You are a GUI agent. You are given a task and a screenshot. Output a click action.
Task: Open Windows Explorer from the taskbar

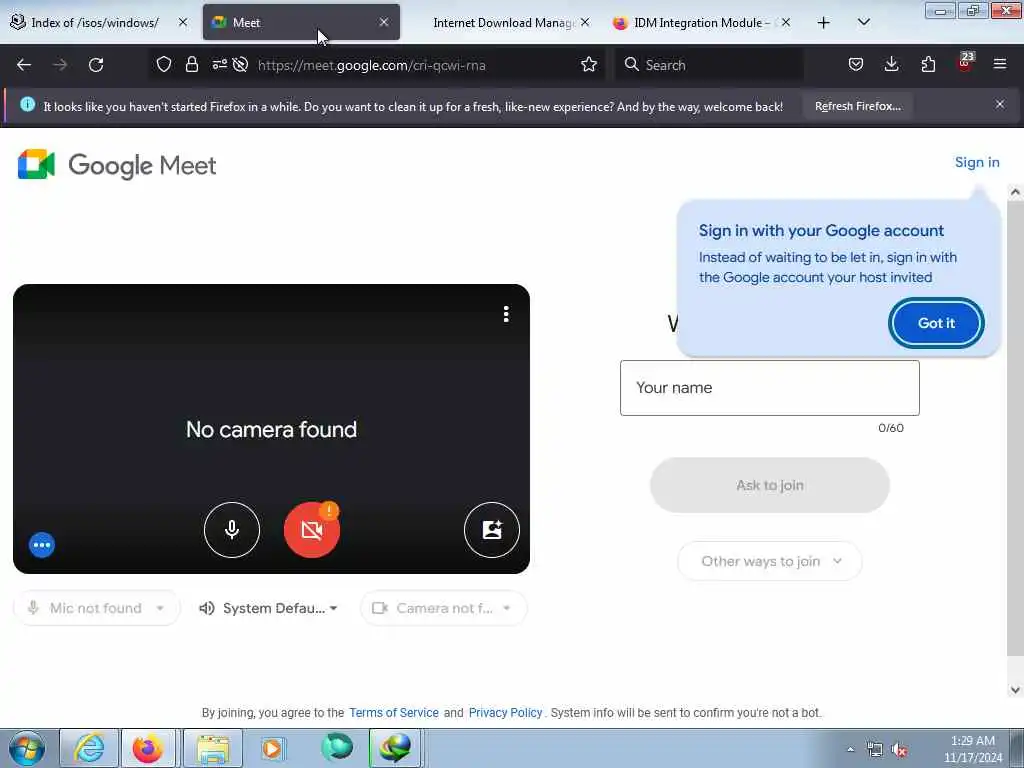point(213,748)
